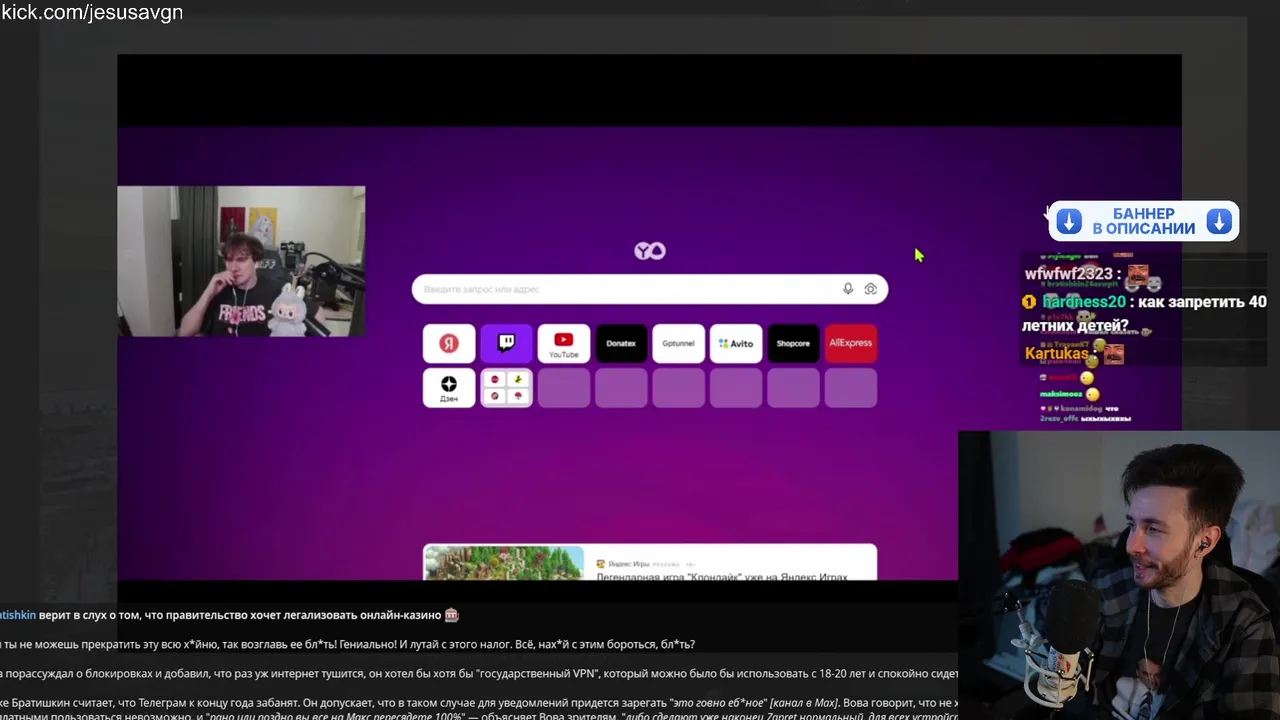1280x720 pixels.
Task: Click the chat username wfwfwf2323
Action: [x=1069, y=274]
